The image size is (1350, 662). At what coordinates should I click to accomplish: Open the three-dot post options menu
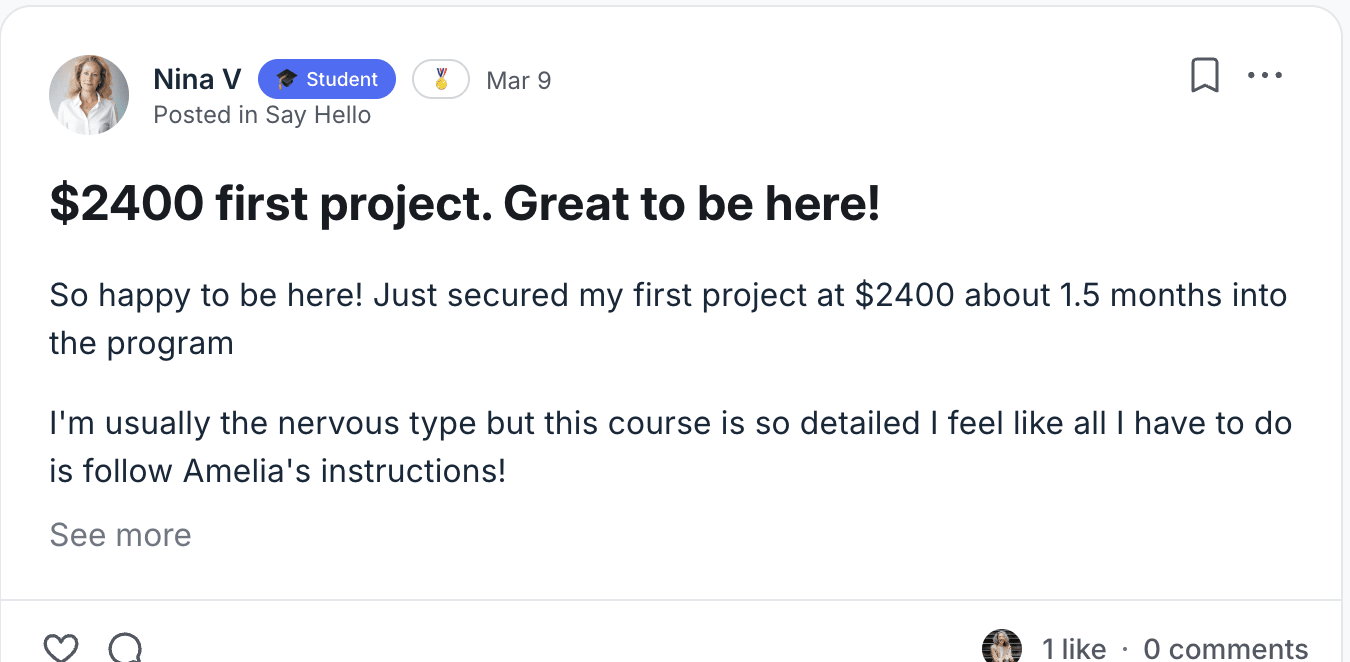coord(1265,76)
